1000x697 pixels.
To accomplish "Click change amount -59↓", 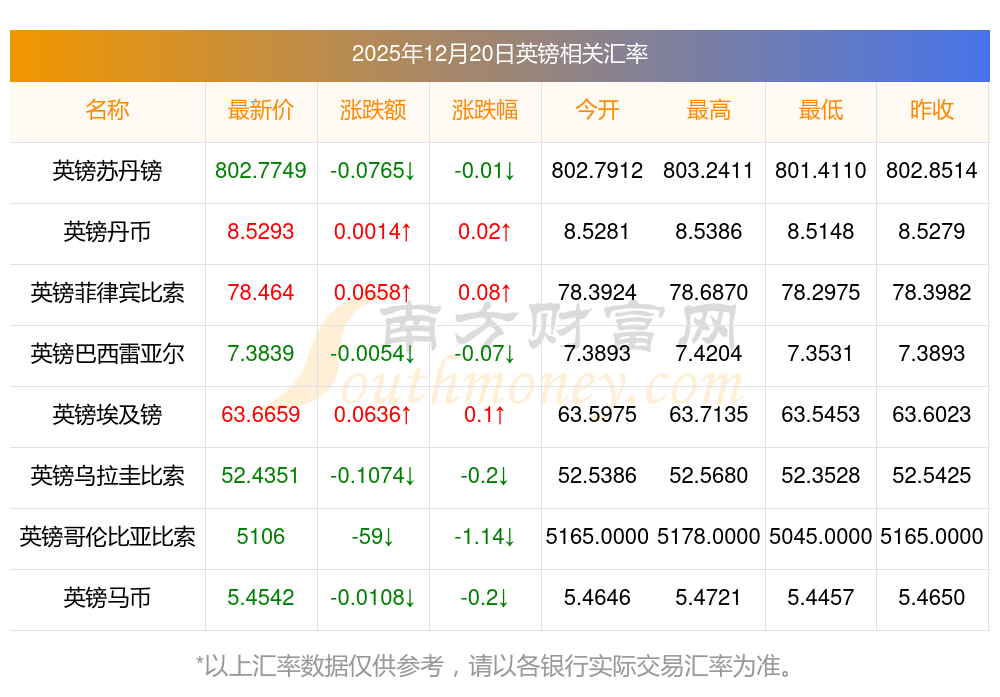I will click(x=372, y=536).
